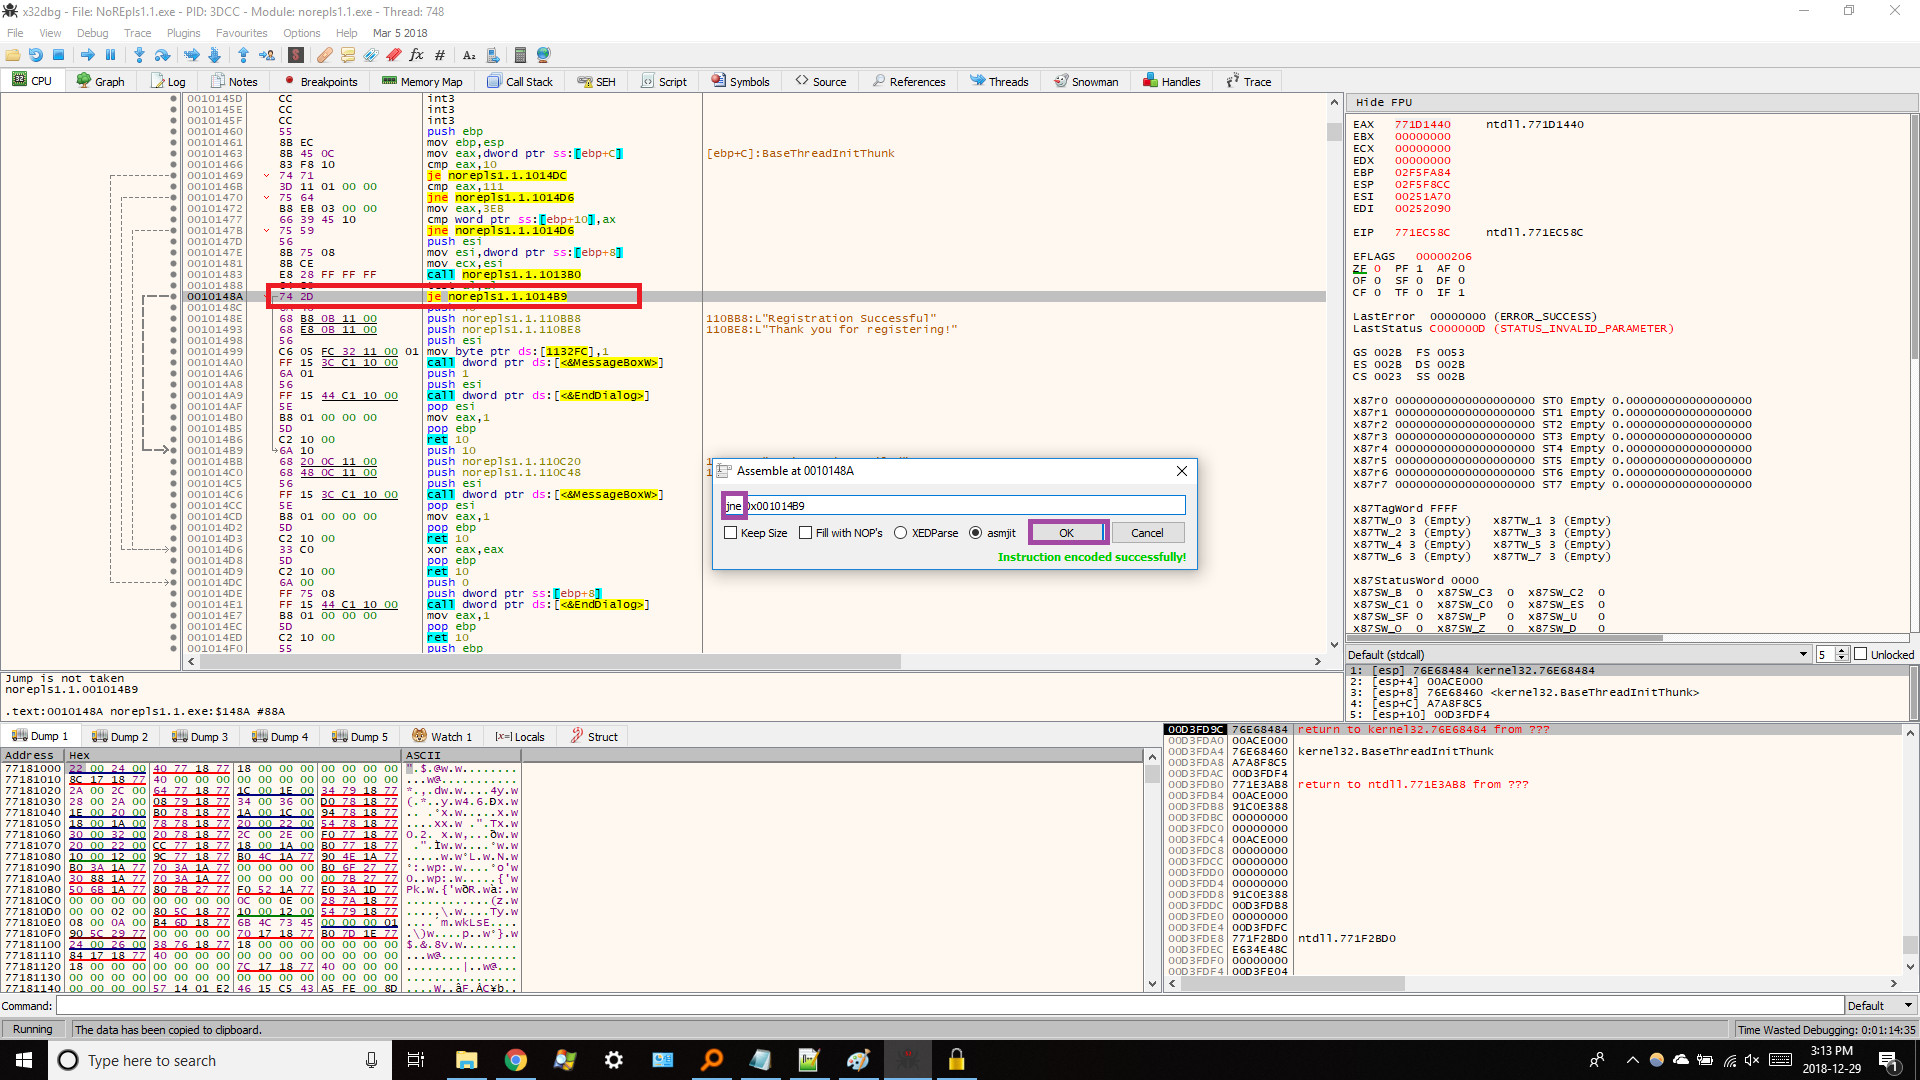Screen dimensions: 1920x1080
Task: Open the Dump 2 tab
Action: pyautogui.click(x=119, y=737)
